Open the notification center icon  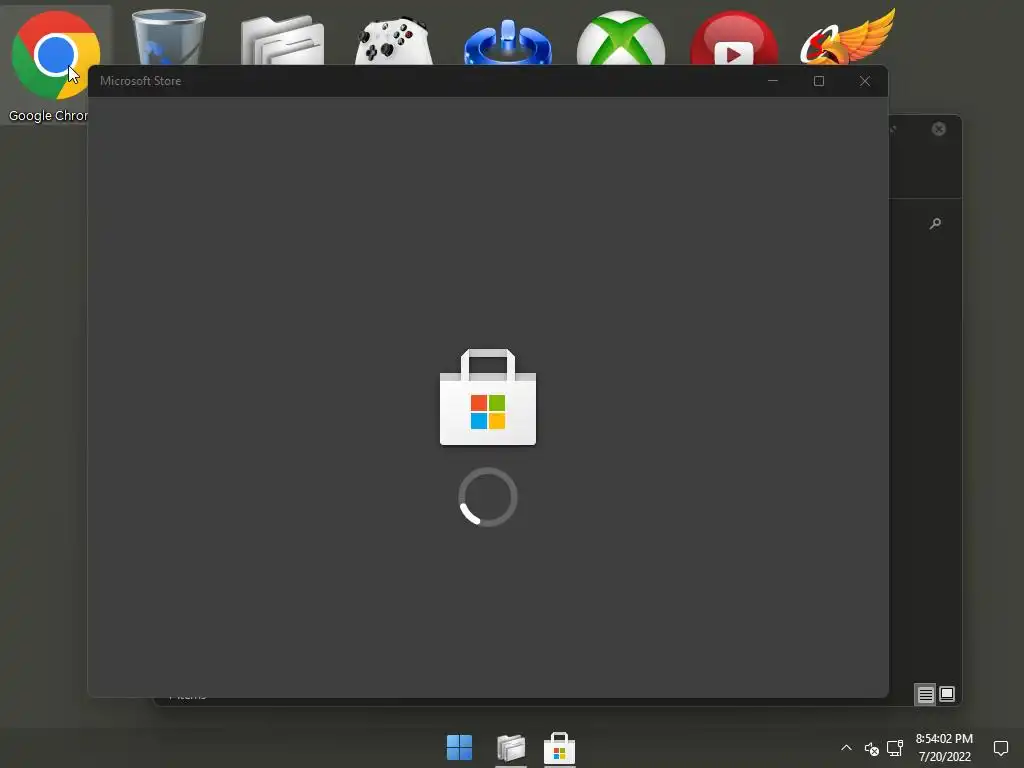1000,748
